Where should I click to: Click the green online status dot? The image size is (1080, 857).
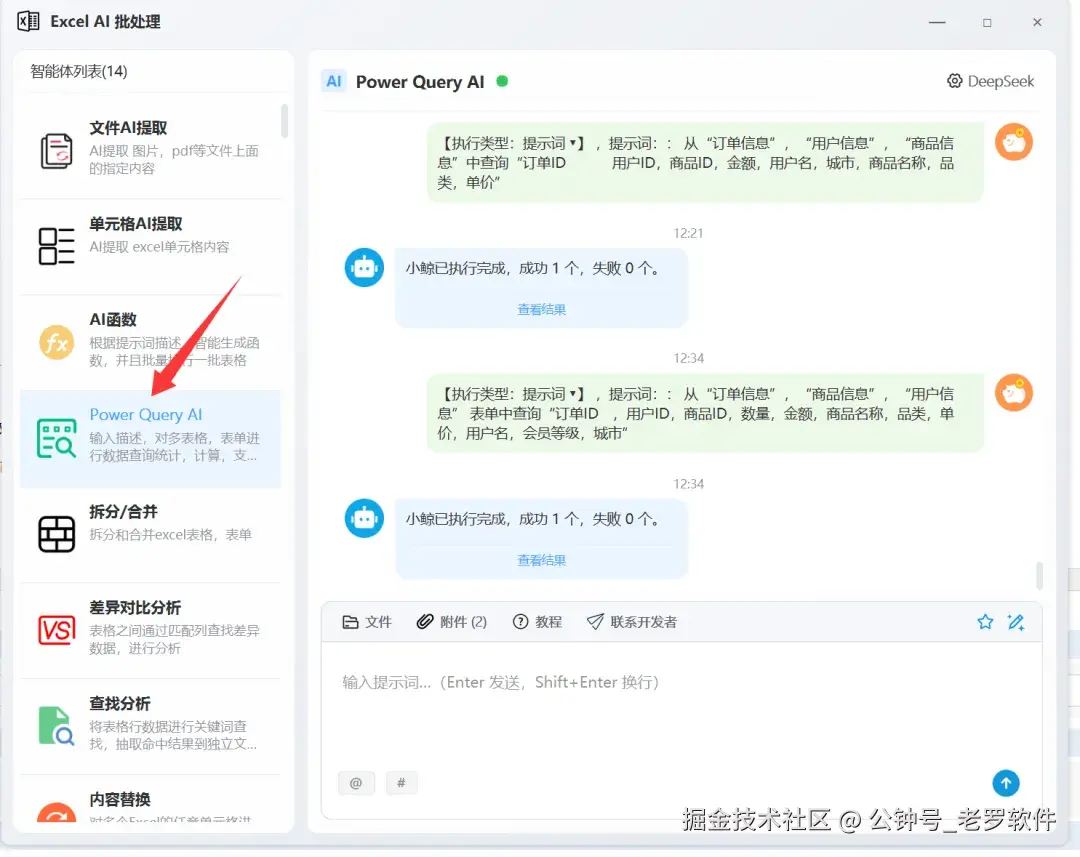click(502, 81)
